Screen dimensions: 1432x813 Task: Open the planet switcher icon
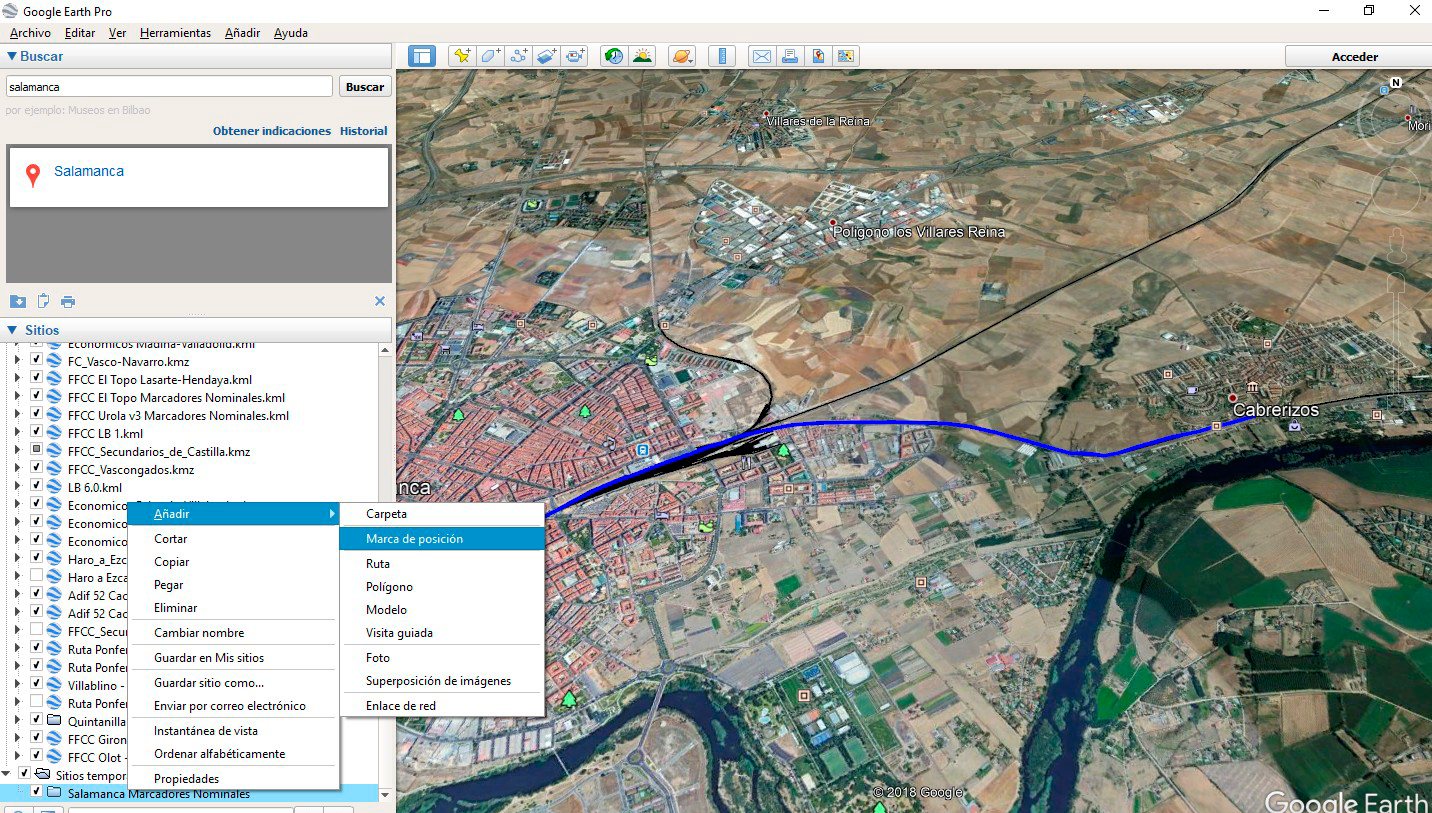pos(681,56)
